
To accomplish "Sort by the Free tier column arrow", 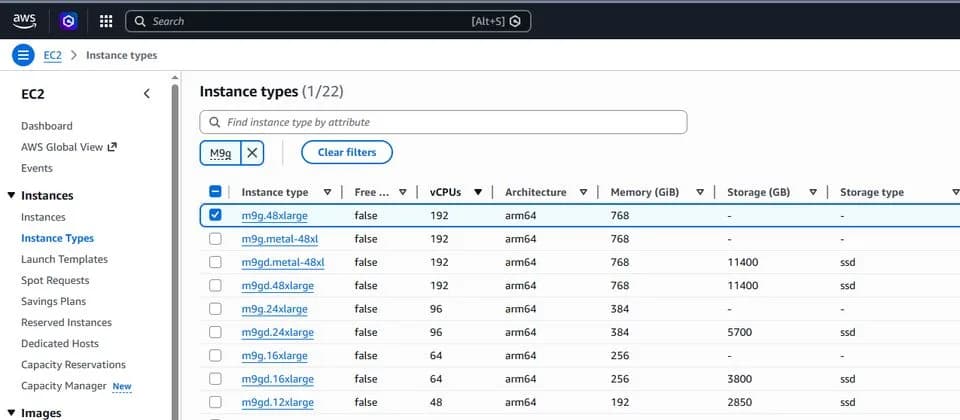I will click(403, 192).
